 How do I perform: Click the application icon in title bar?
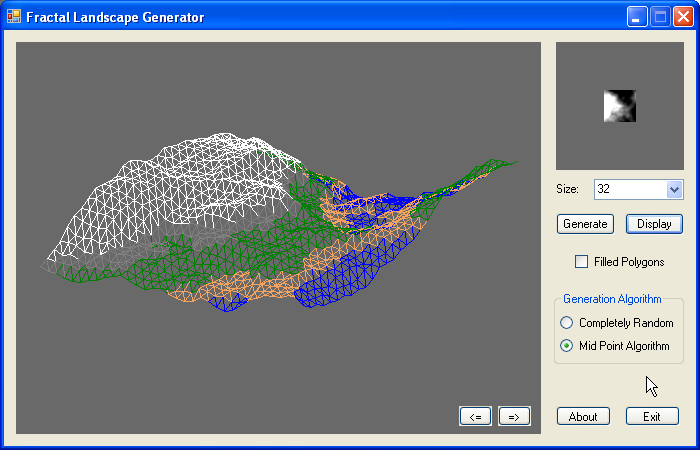coord(14,17)
